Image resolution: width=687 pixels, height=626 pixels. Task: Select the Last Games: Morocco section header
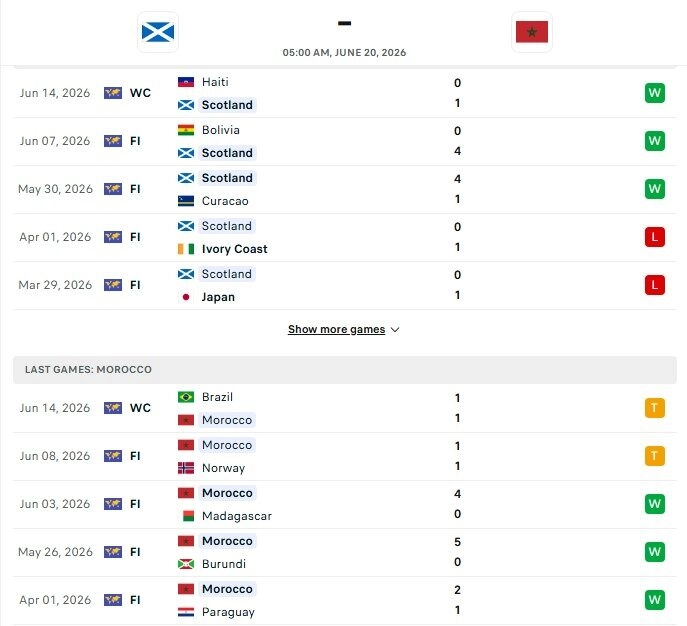point(345,370)
